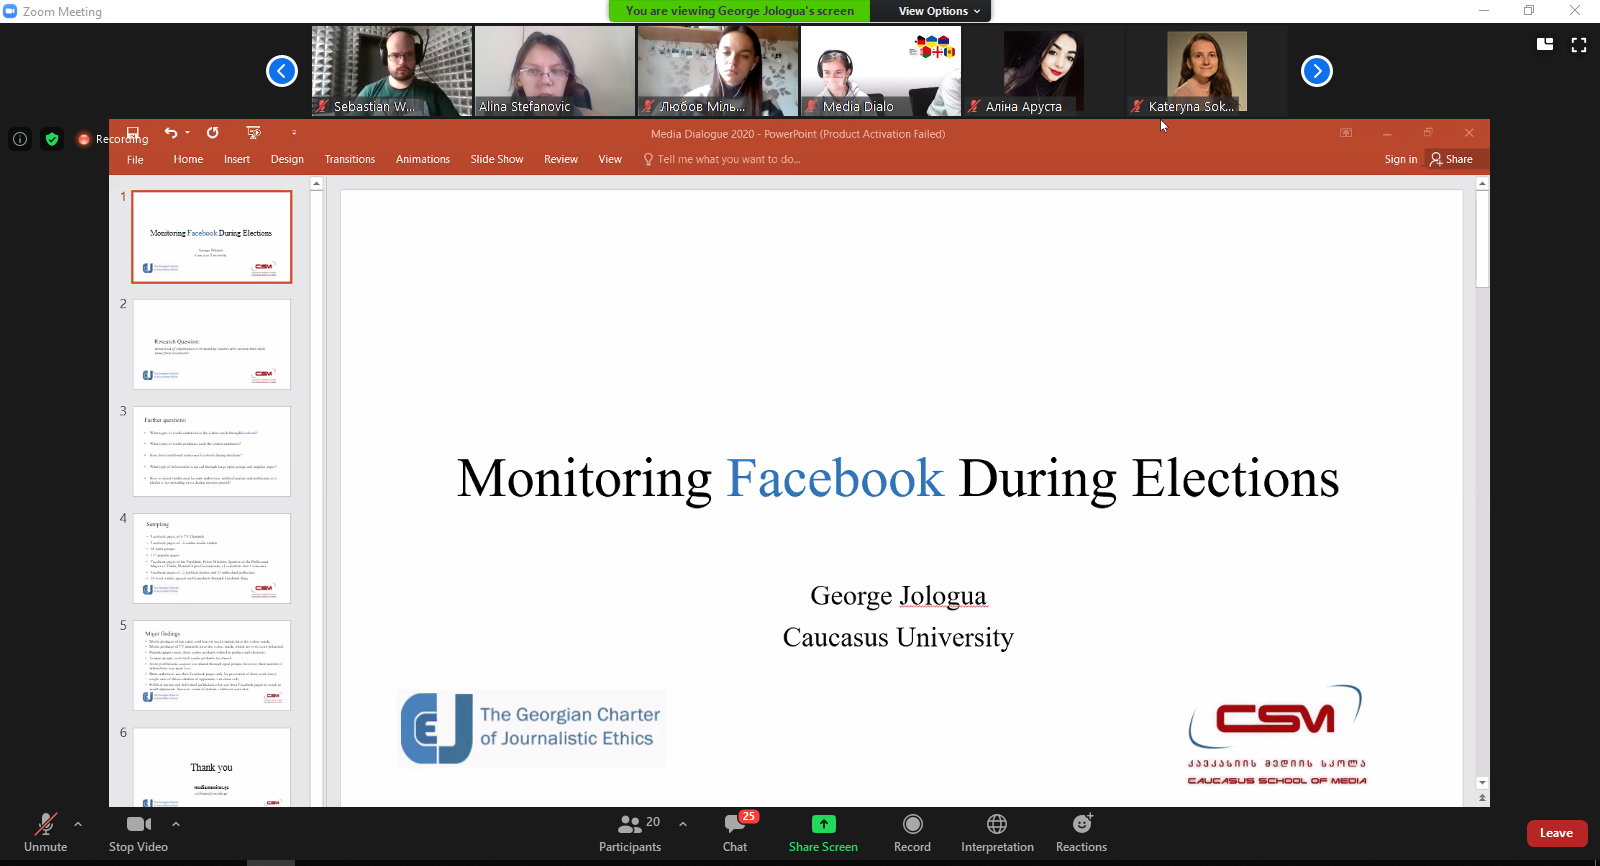1600x866 pixels.
Task: Click the Redo/Repeat icon
Action: coord(213,132)
